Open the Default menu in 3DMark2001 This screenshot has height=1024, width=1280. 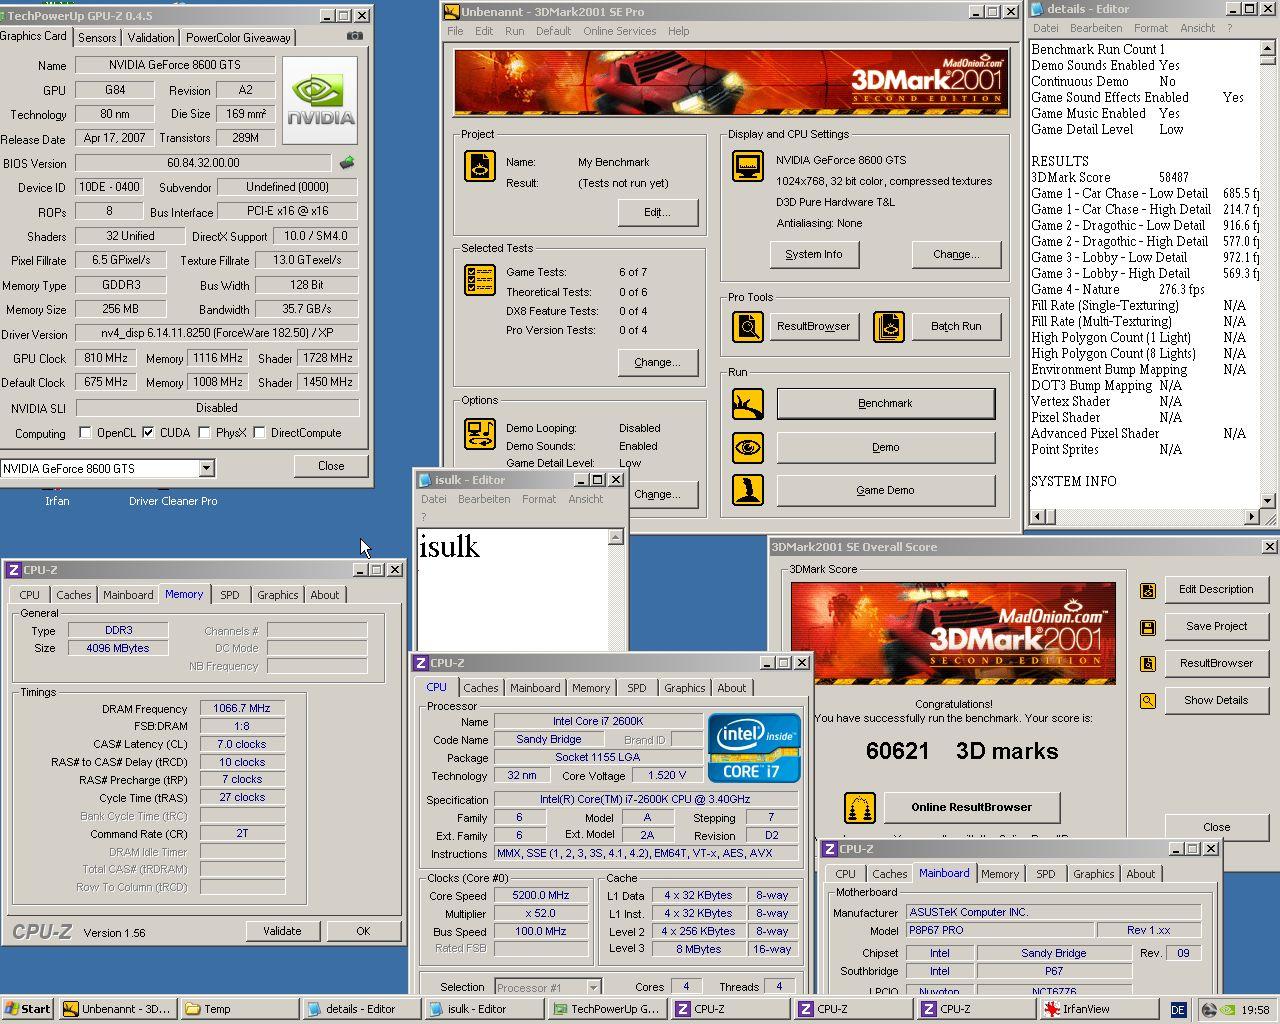553,31
